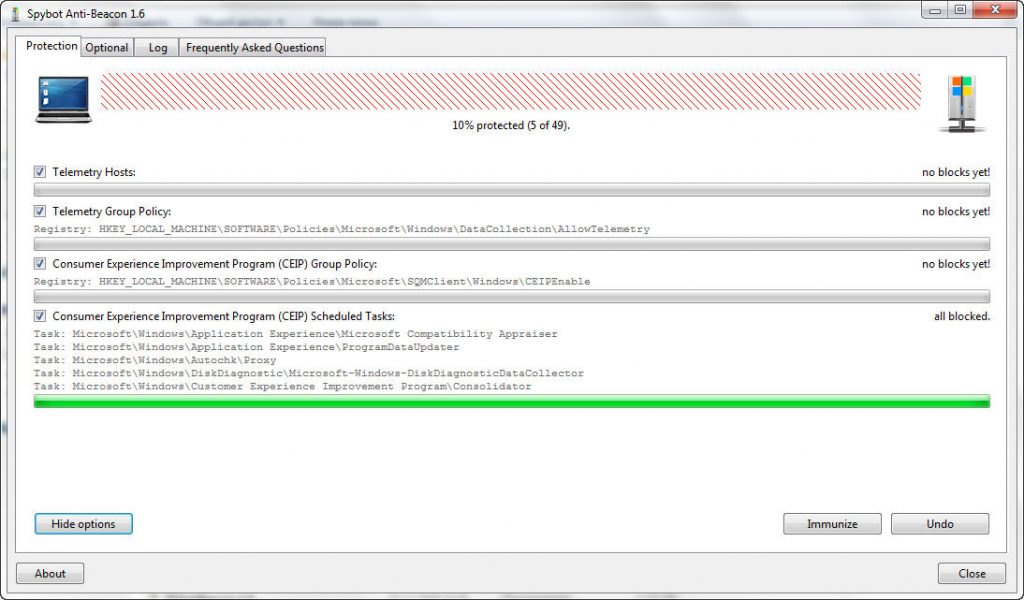Toggle the CEIP Group Policy checkbox

40,263
